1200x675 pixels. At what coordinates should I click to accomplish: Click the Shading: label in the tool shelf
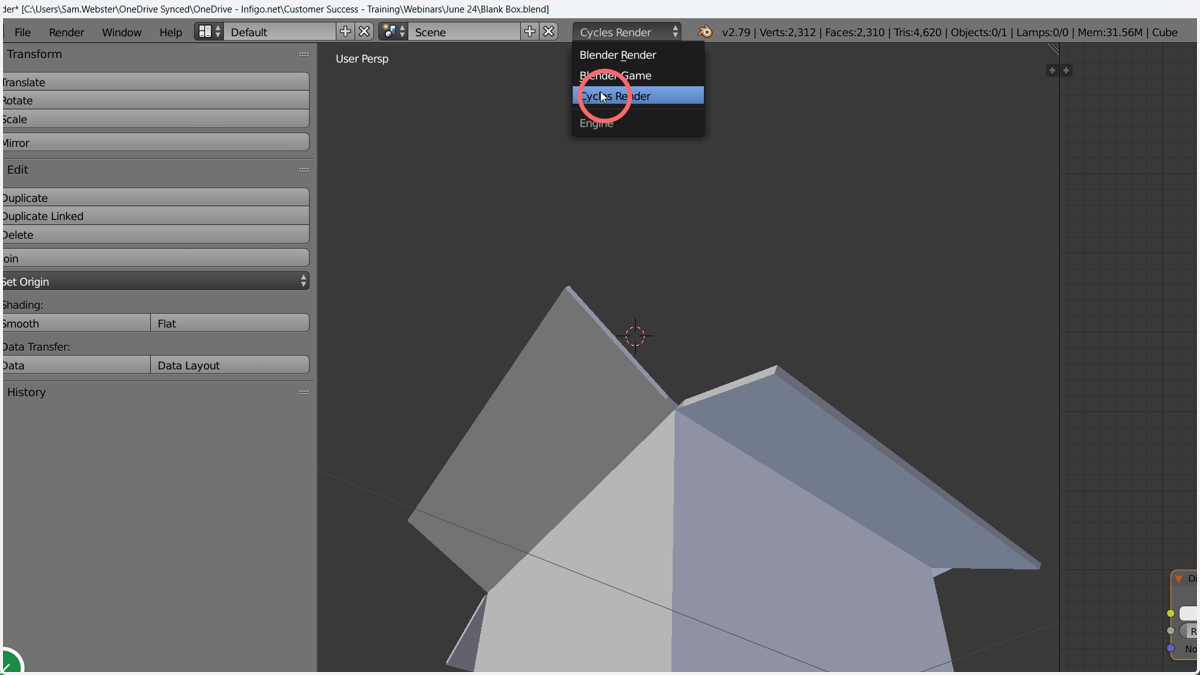pos(23,305)
